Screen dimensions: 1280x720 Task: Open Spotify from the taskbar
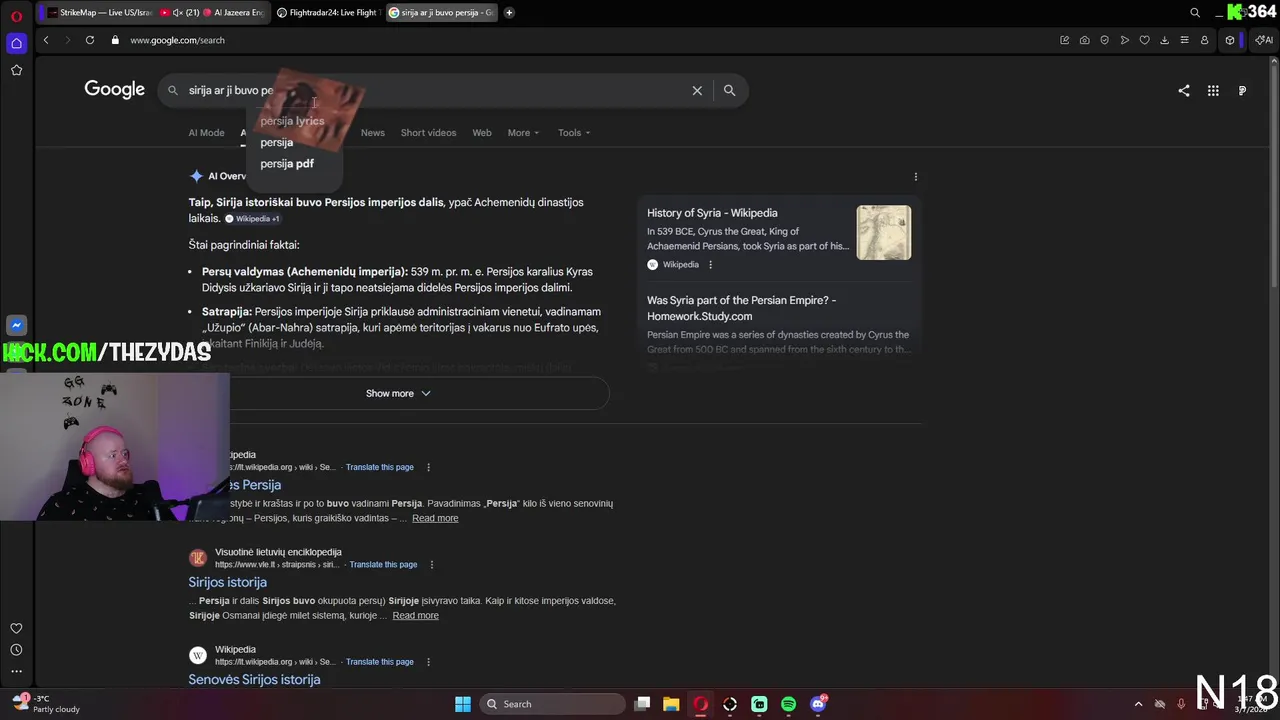point(789,704)
